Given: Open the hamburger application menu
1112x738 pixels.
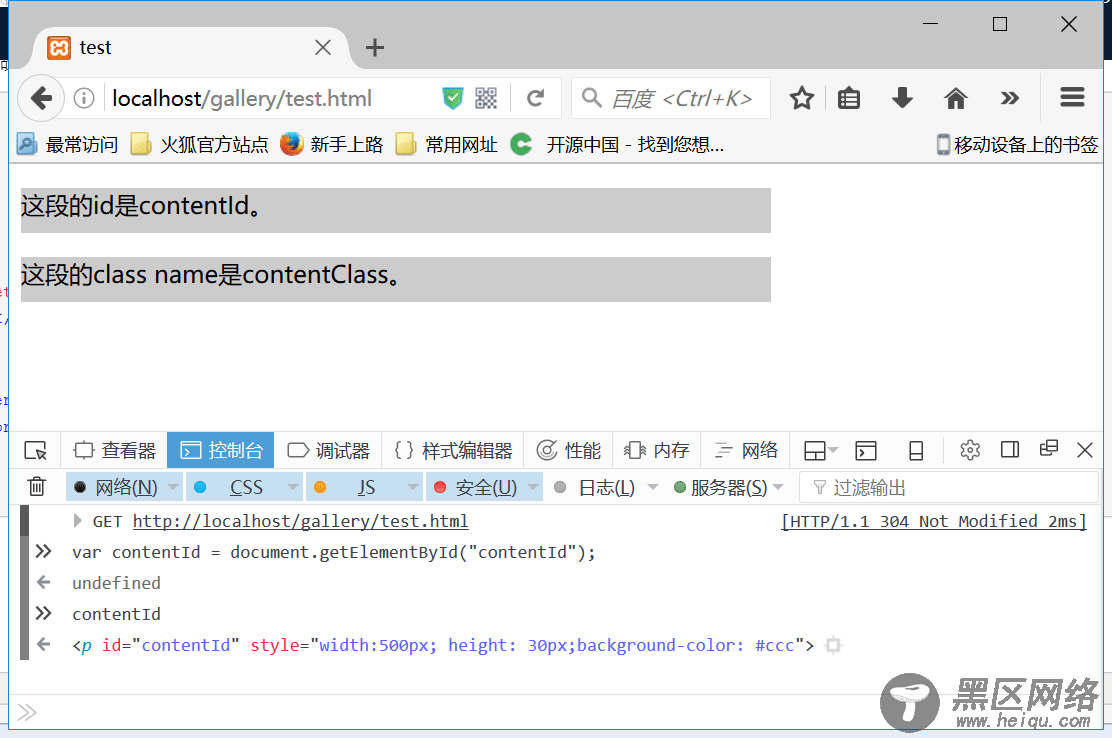Looking at the screenshot, I should tap(1072, 97).
